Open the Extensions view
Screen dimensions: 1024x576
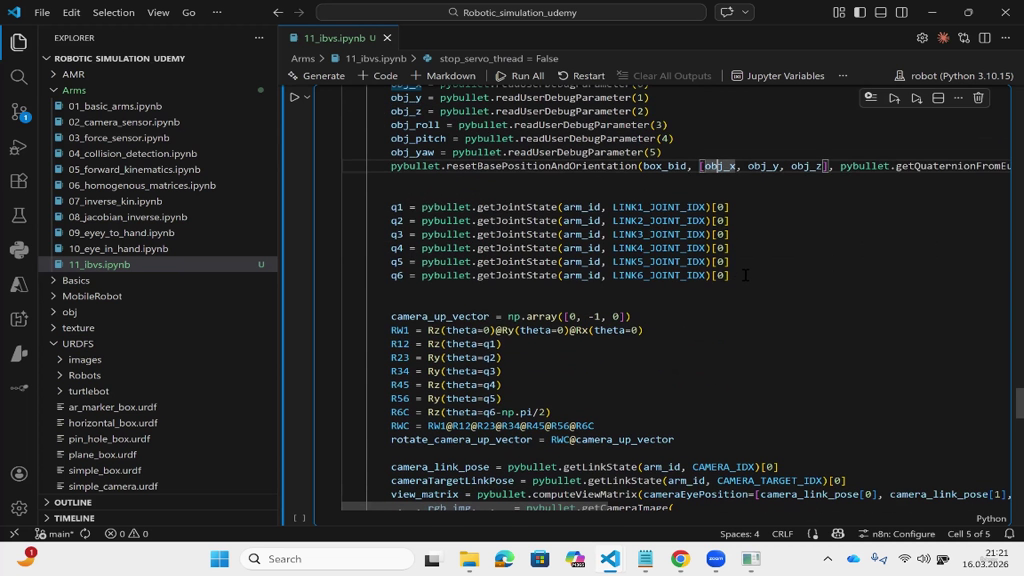coord(19,181)
